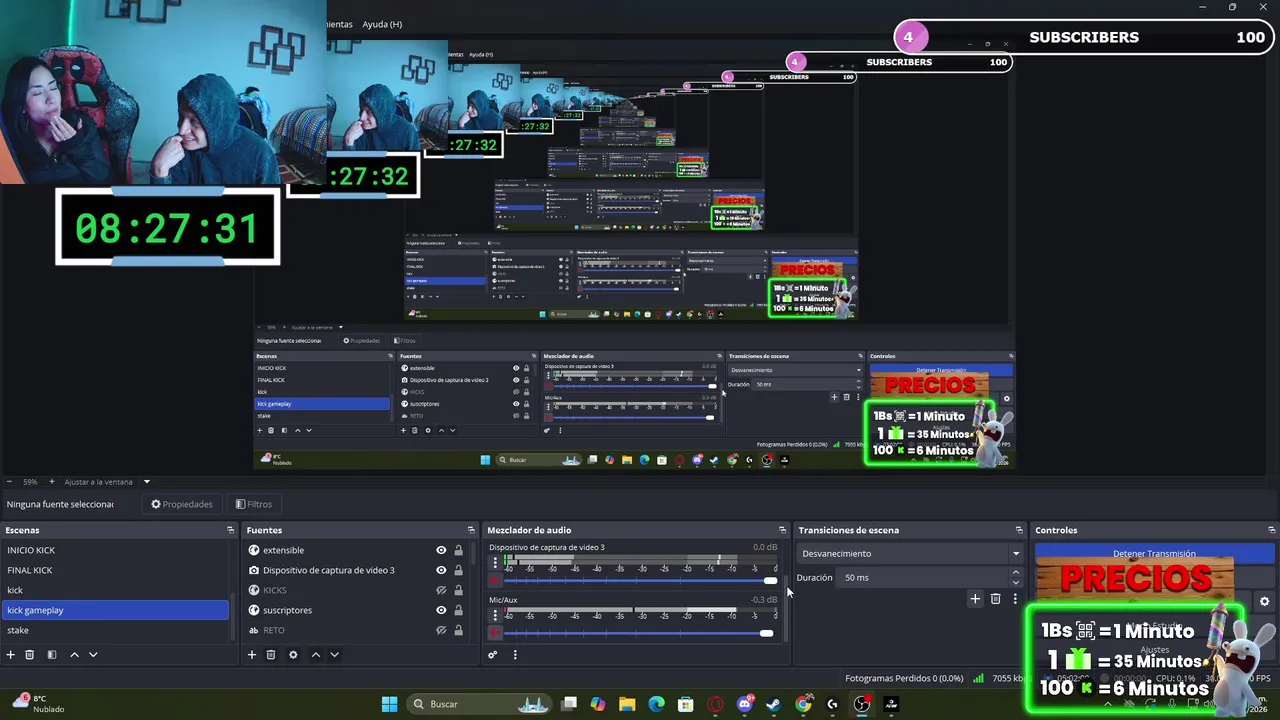Decrease transition Duración with down arrow
This screenshot has width=1280, height=720.
click(x=1016, y=582)
